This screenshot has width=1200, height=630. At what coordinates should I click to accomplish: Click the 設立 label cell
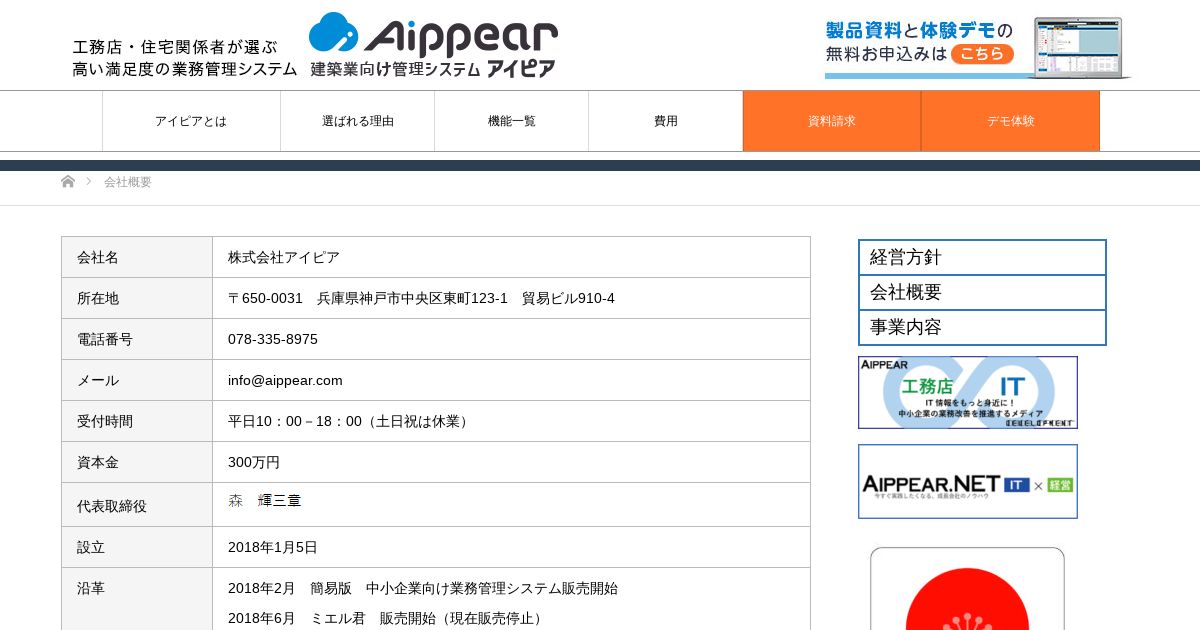(x=137, y=547)
